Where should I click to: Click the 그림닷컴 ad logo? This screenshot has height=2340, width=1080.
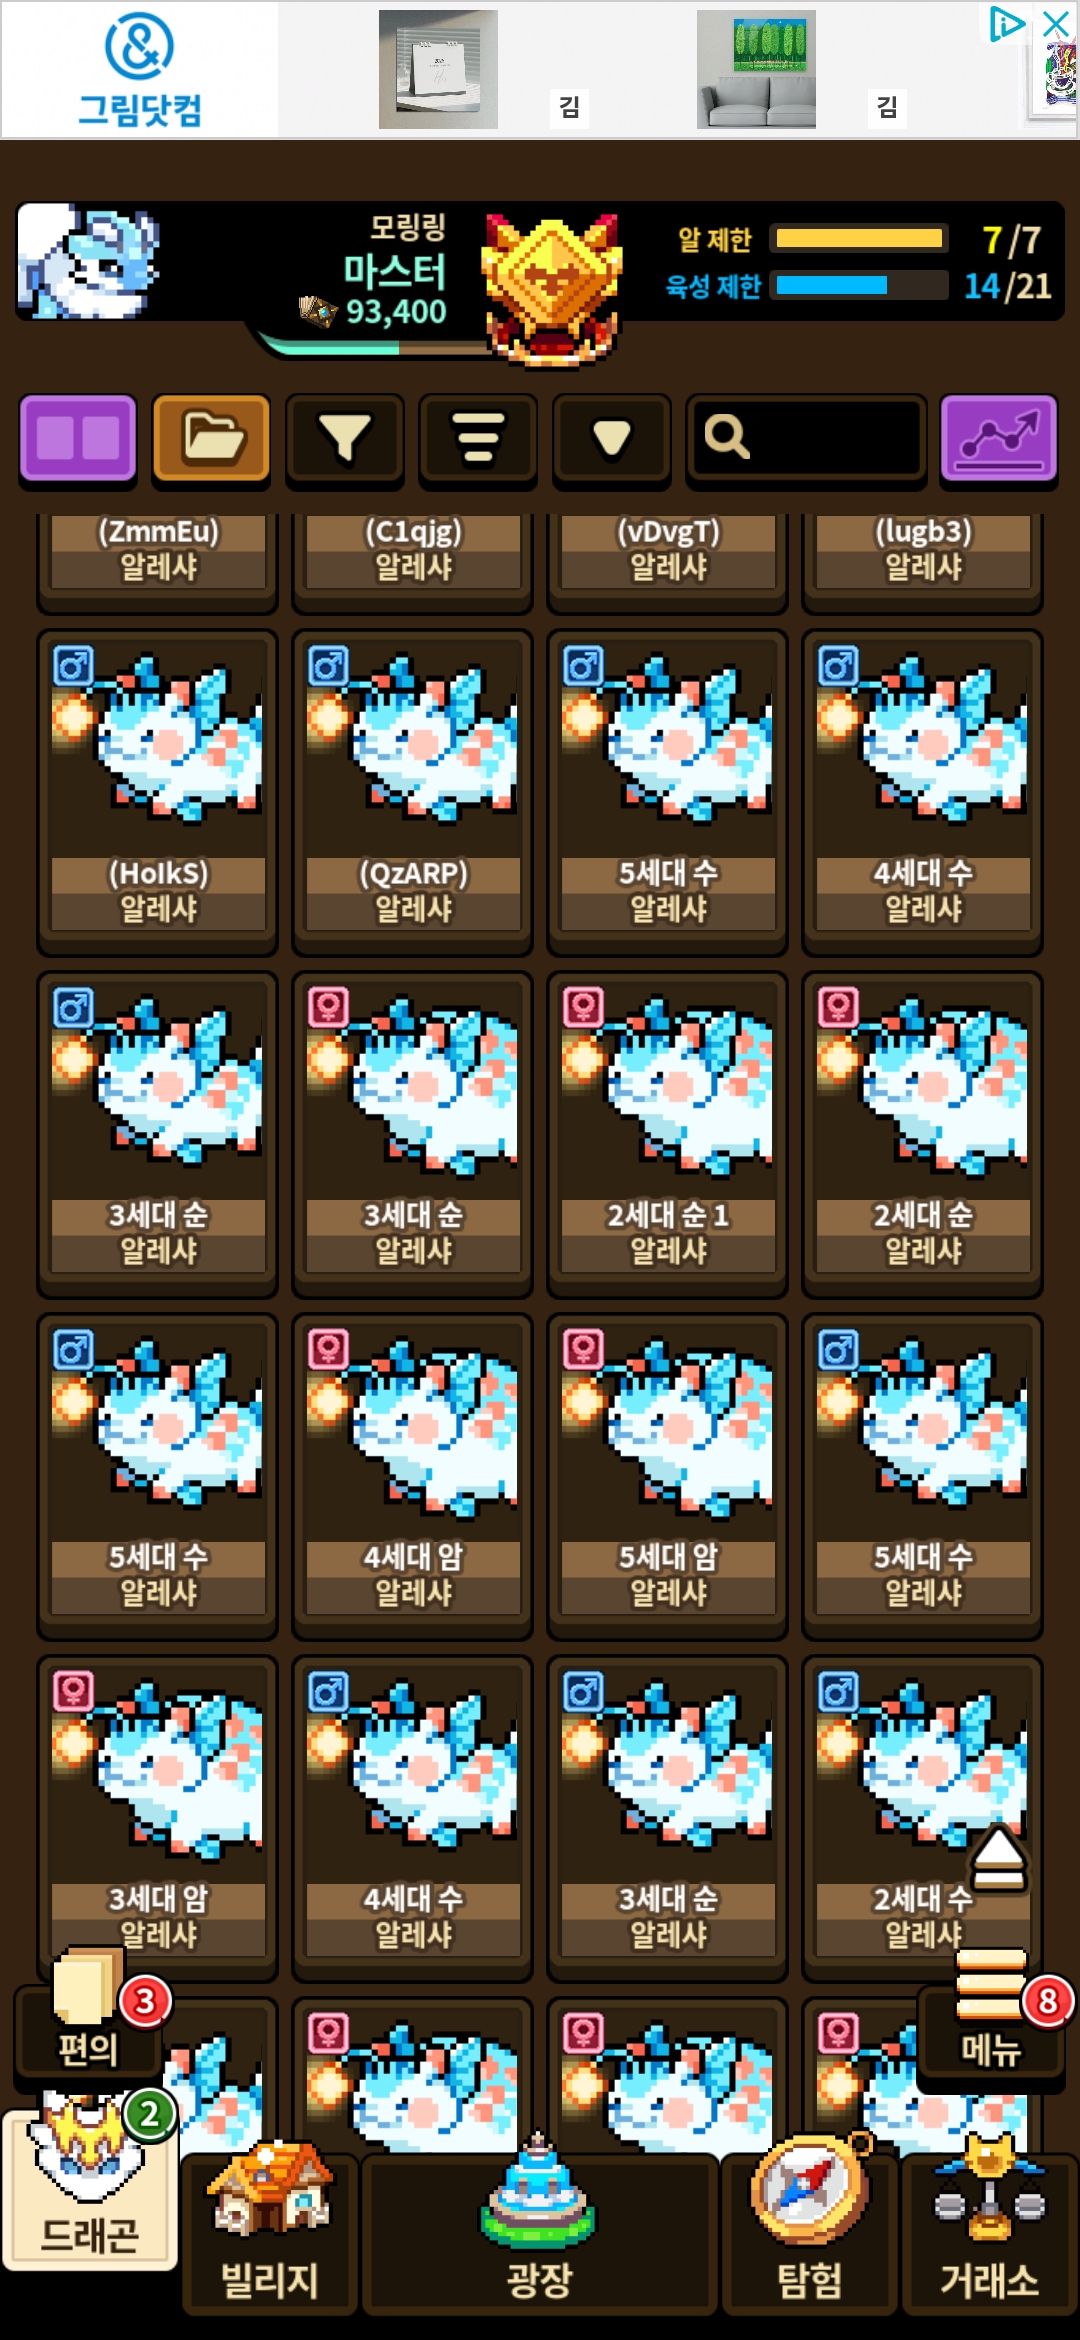tap(140, 70)
